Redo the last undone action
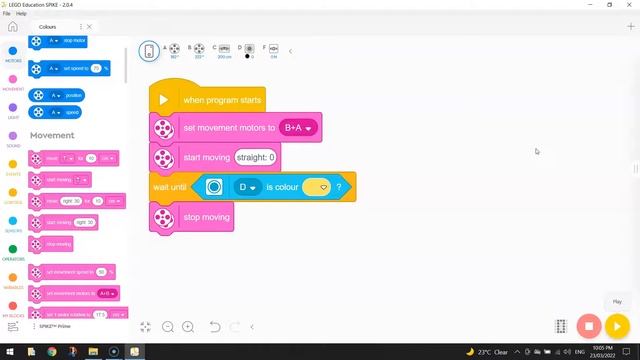Image resolution: width=640 pixels, height=360 pixels. click(x=235, y=327)
